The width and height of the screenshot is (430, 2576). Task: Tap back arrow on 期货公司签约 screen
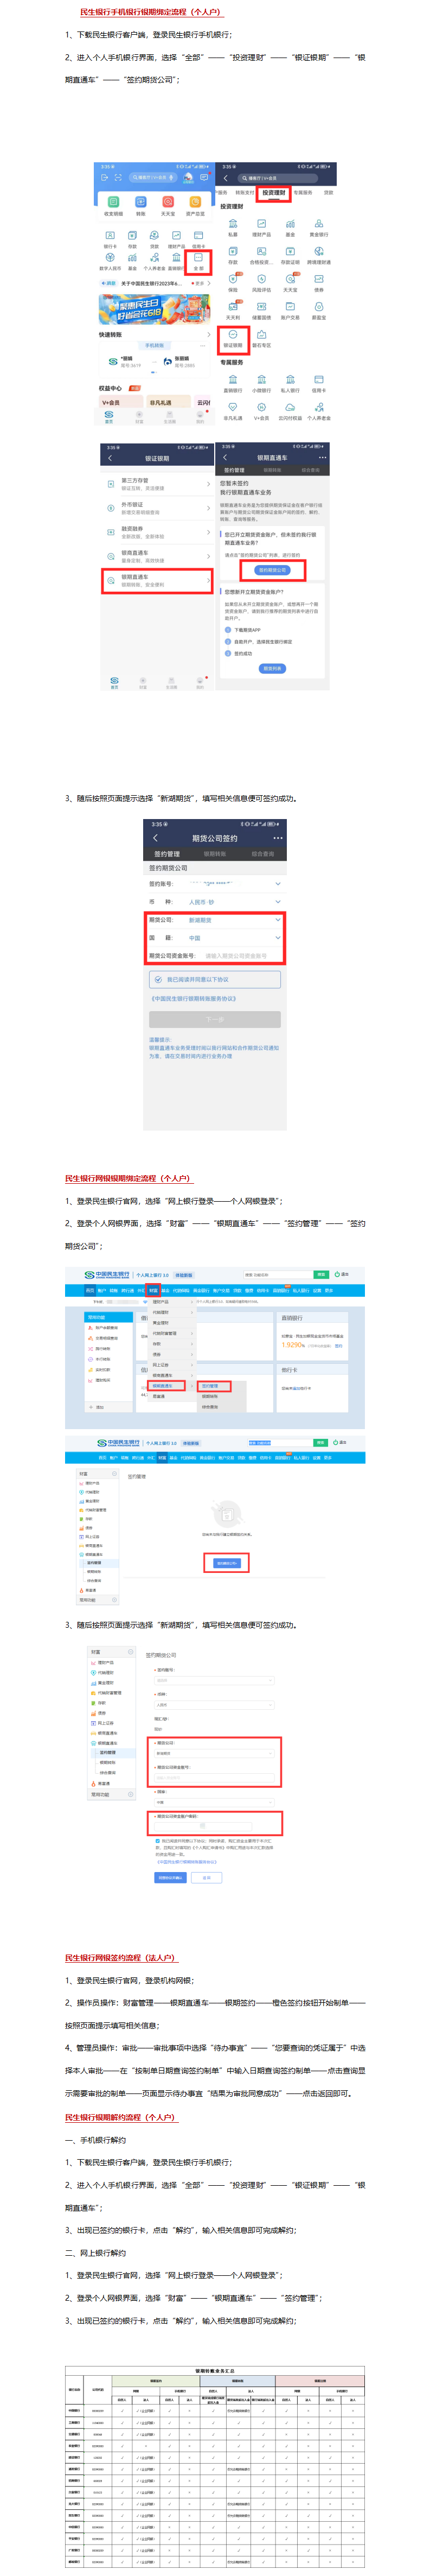155,838
